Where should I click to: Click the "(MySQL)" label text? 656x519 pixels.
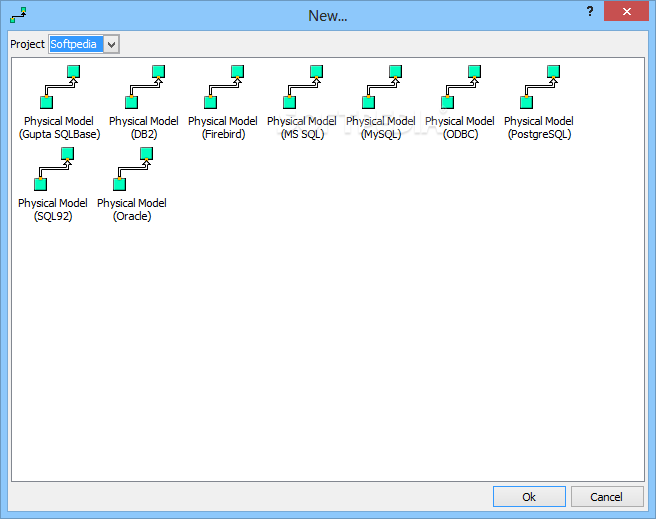(x=381, y=134)
